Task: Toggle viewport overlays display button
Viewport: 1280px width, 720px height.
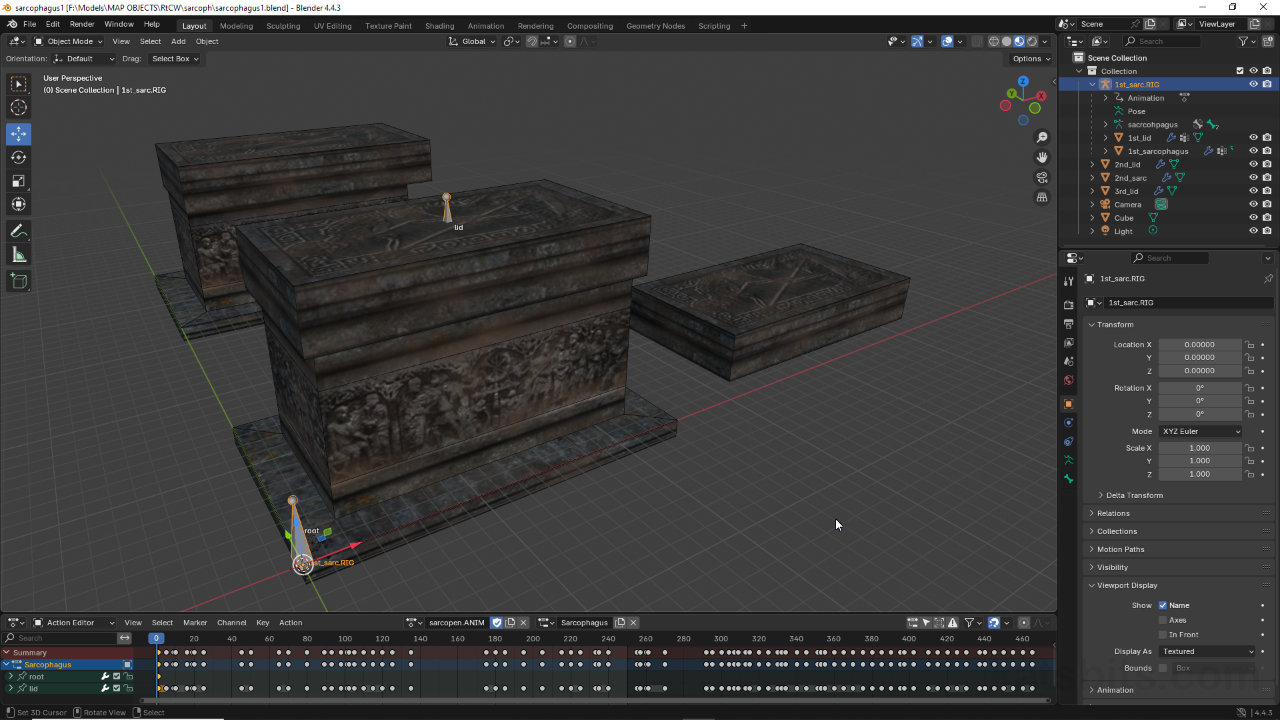Action: click(x=947, y=41)
